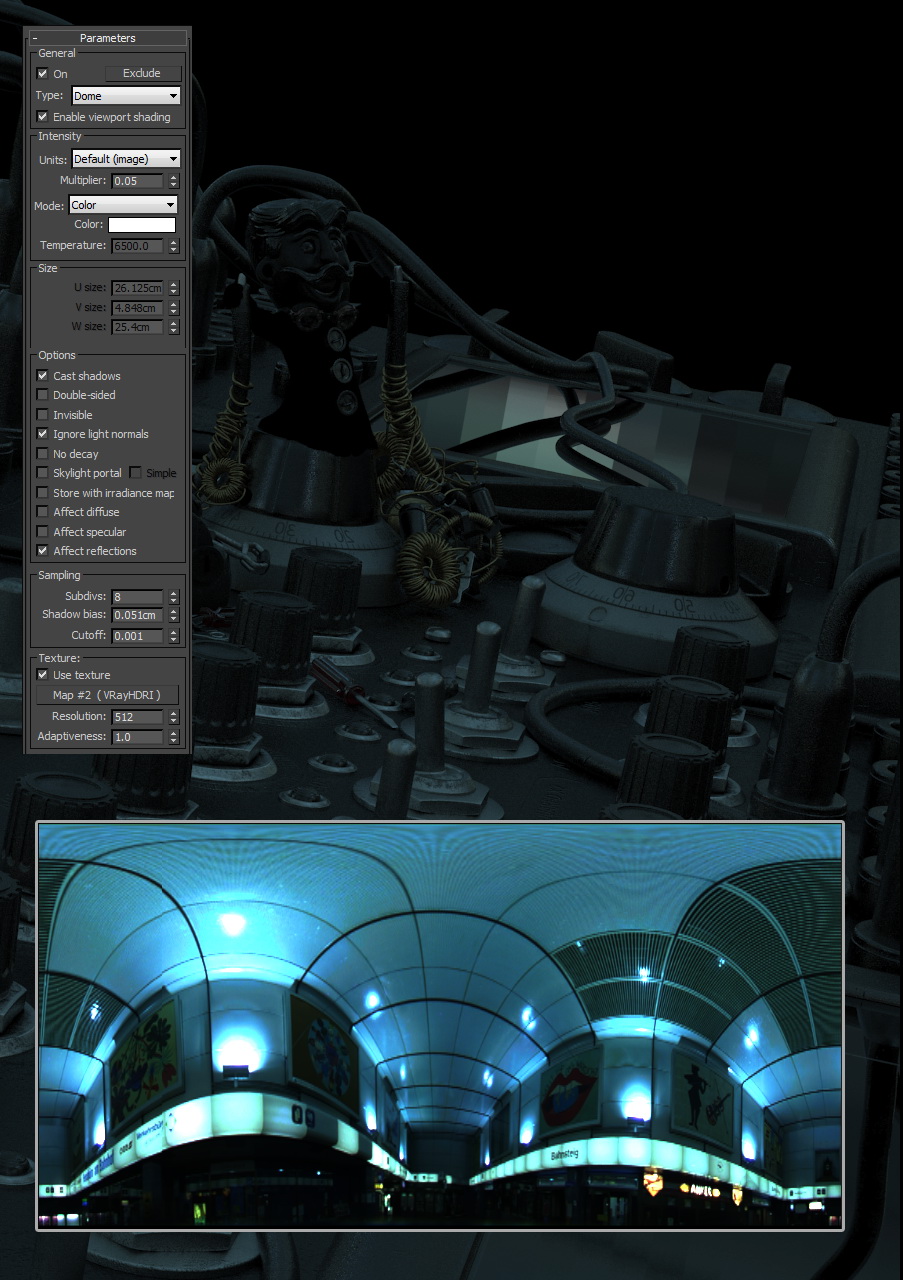Click the Multiplier spinner arrows
903x1280 pixels.
pos(174,181)
